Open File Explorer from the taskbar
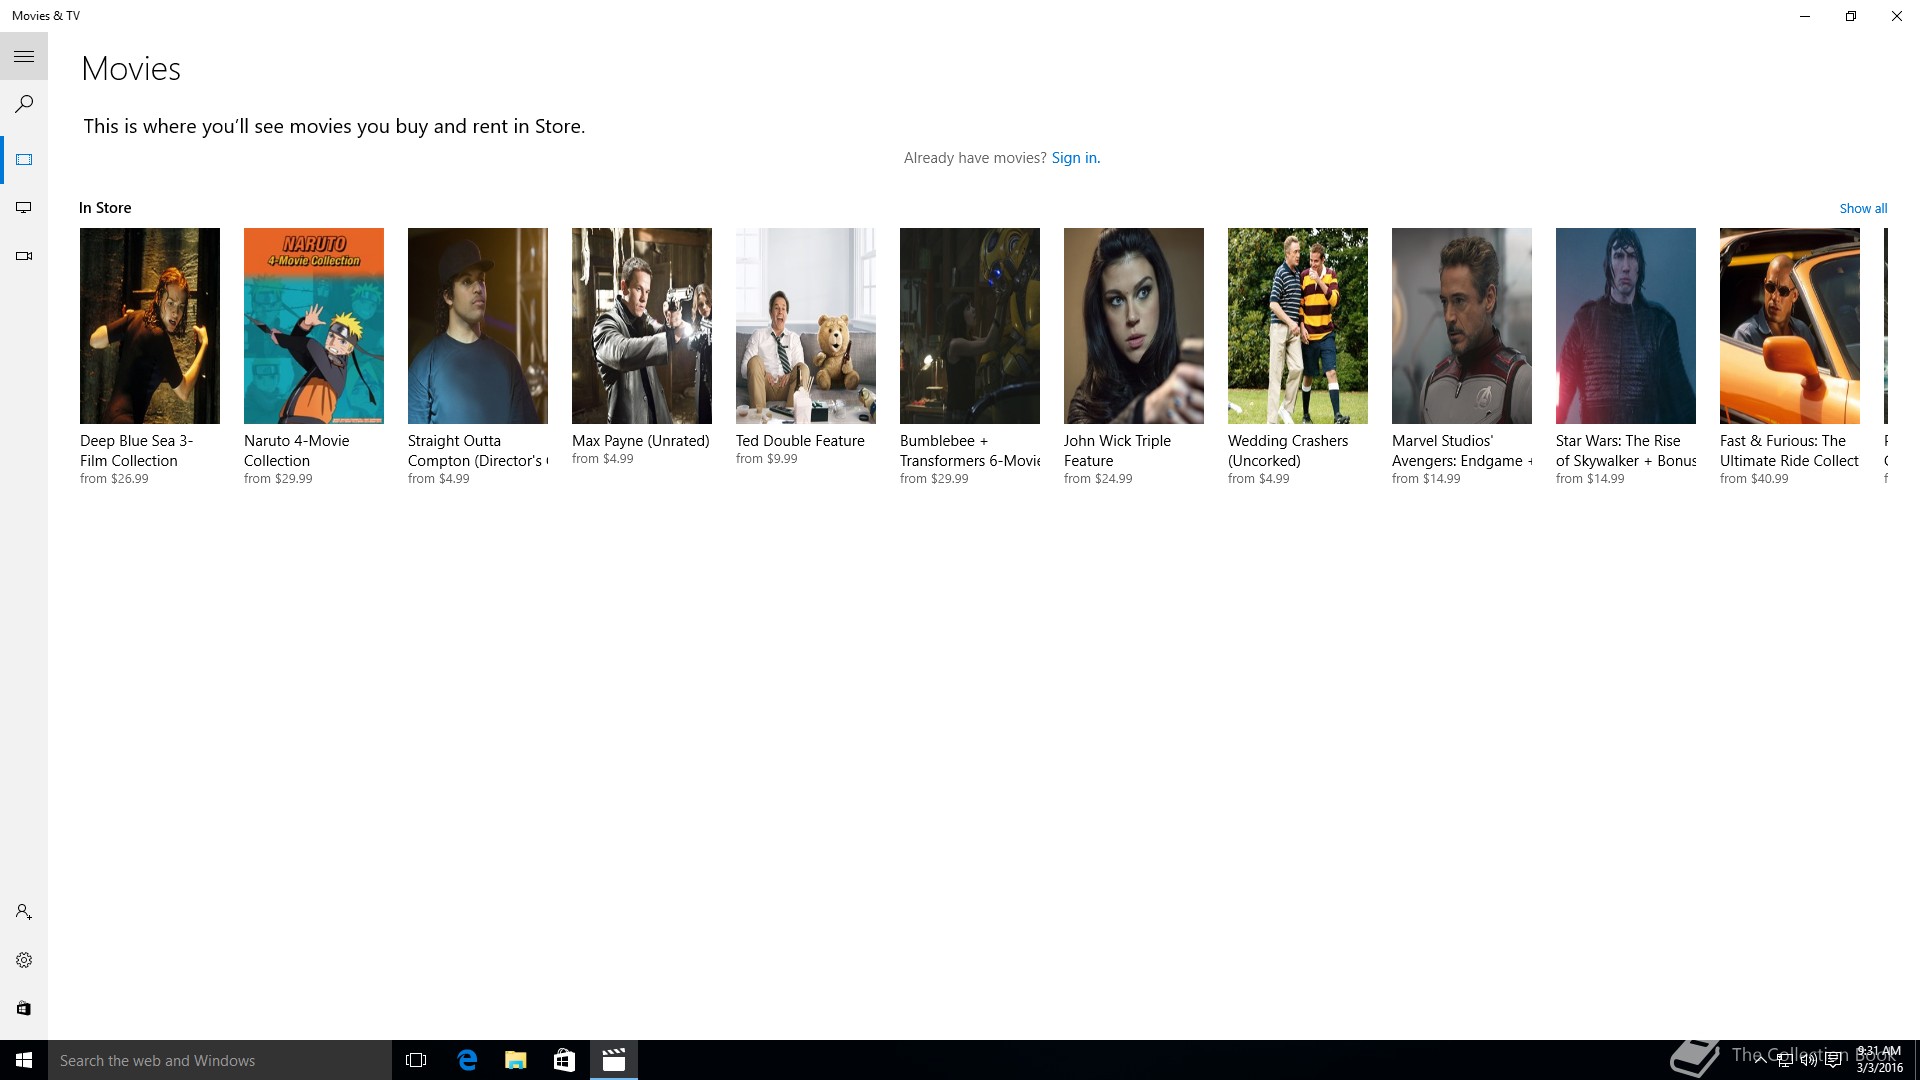 [515, 1060]
